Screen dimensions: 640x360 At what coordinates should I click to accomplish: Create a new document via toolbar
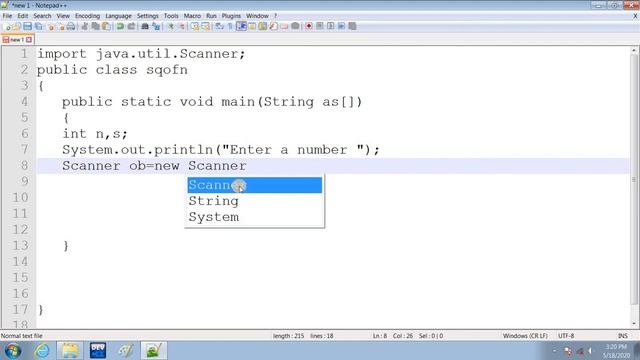click(7, 26)
